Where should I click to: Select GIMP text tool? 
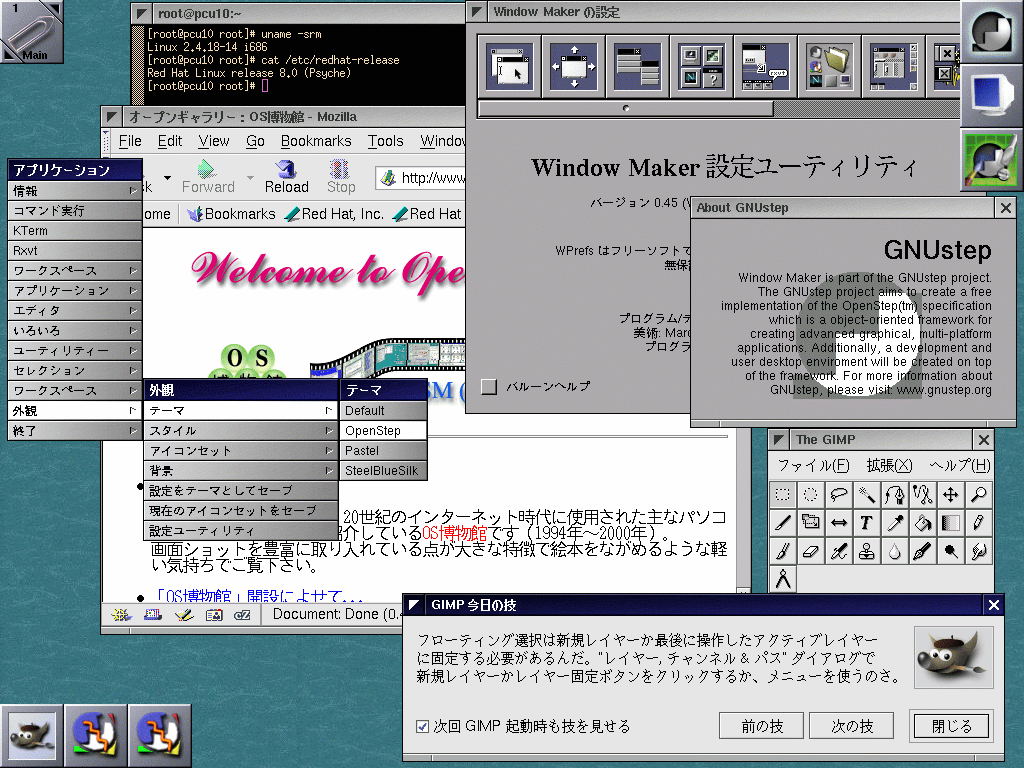coord(867,522)
